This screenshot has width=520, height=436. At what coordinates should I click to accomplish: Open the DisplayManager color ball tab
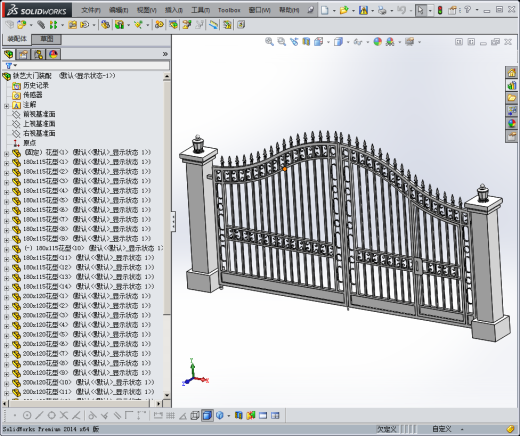[53, 54]
